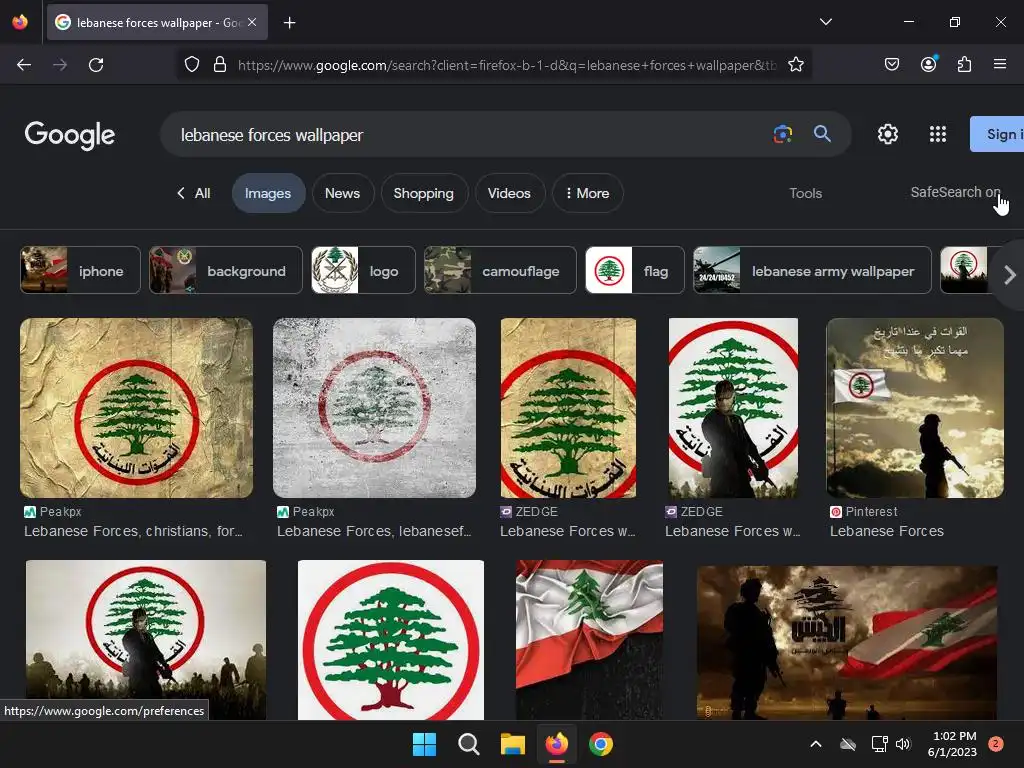
Task: Open the Lebanese Forces, christians caption link
Action: point(133,532)
